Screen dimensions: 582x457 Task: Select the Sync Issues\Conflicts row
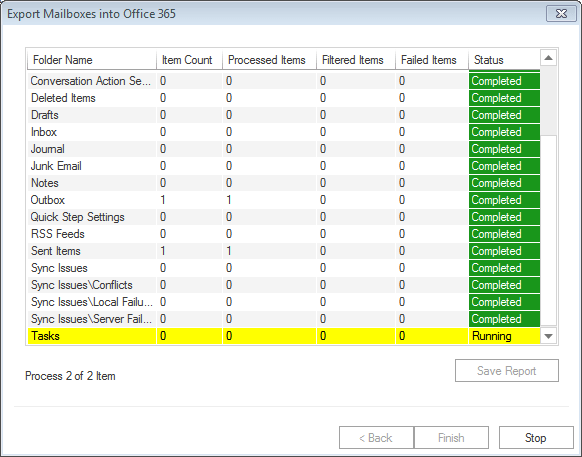[284, 285]
